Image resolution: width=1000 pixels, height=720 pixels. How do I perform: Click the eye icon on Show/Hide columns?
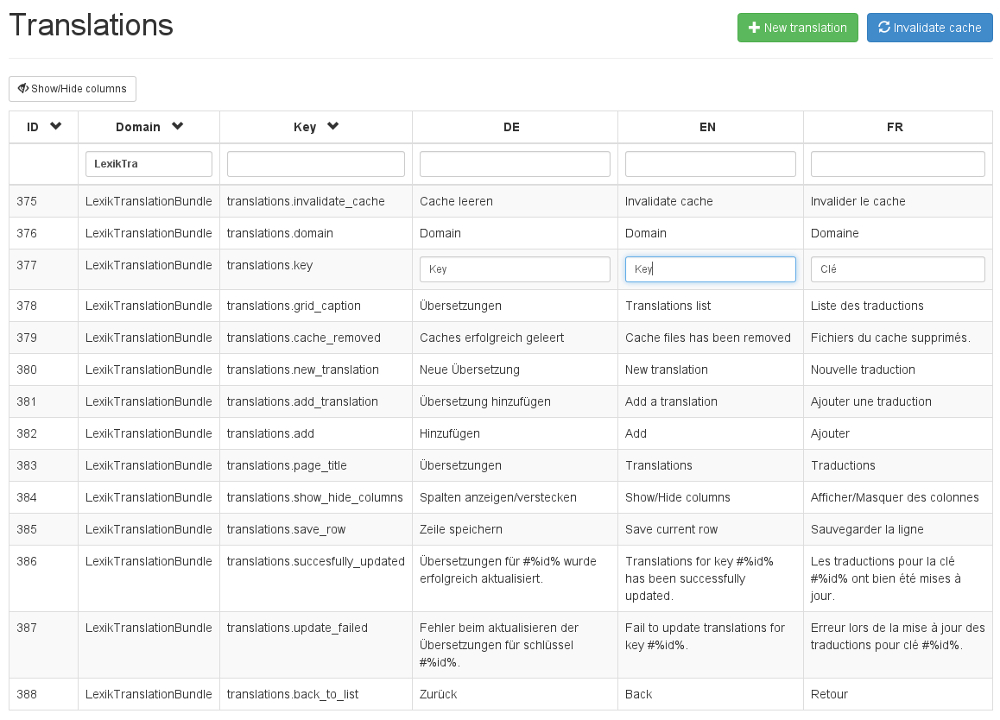(22, 89)
